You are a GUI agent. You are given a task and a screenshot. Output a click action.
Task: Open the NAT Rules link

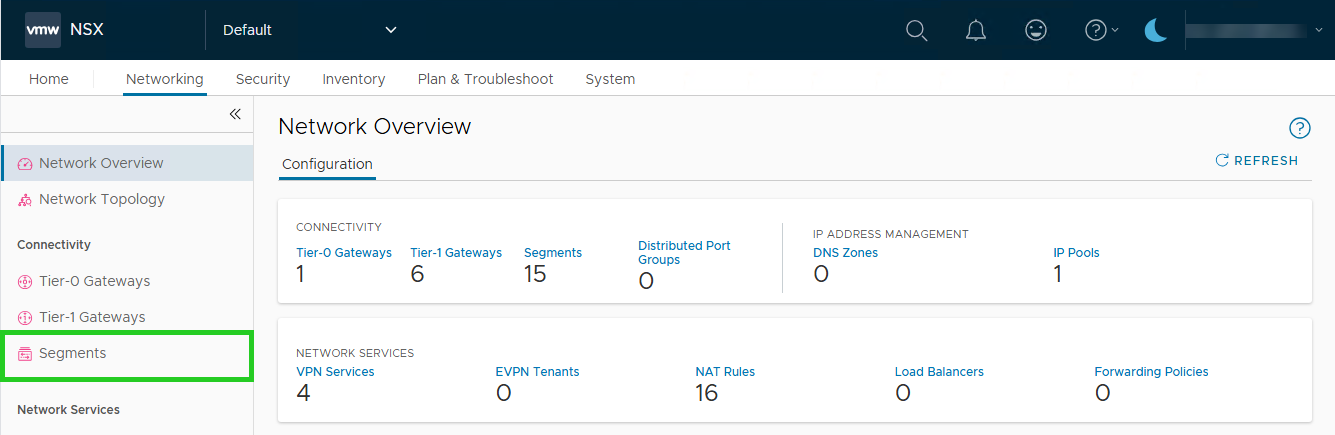pyautogui.click(x=725, y=372)
